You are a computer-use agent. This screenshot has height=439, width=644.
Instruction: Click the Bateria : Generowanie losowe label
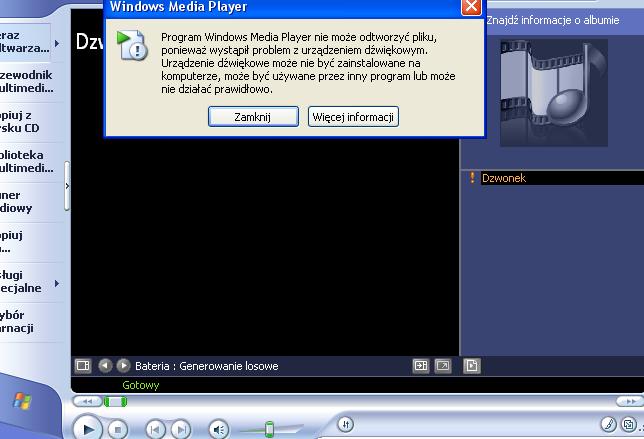coord(207,366)
